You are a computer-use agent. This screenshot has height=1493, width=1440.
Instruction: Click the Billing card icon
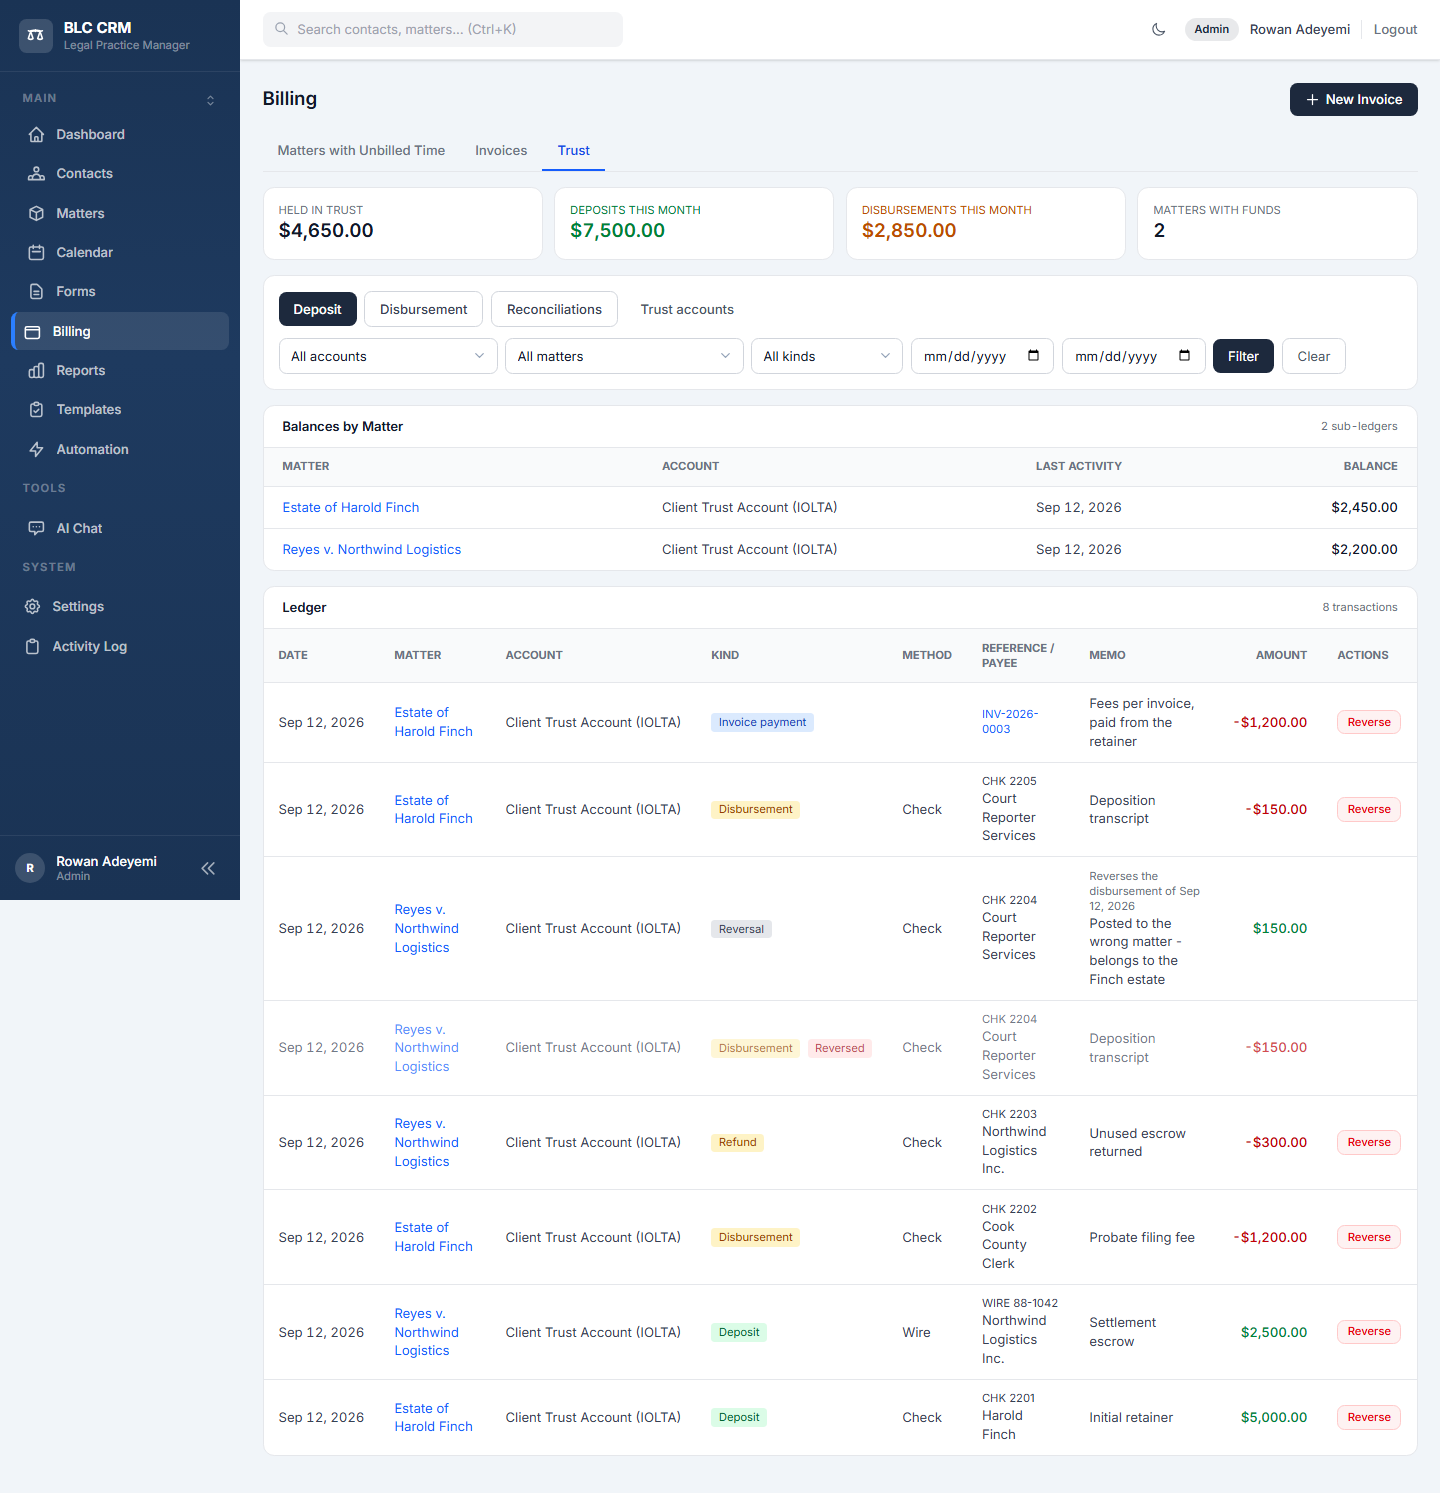point(33,332)
